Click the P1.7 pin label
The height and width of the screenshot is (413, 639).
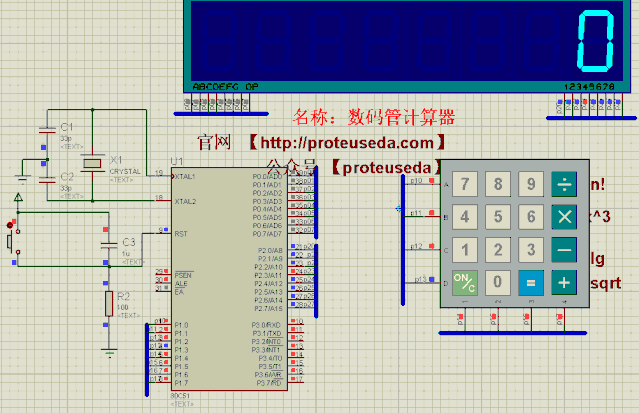[x=181, y=383]
